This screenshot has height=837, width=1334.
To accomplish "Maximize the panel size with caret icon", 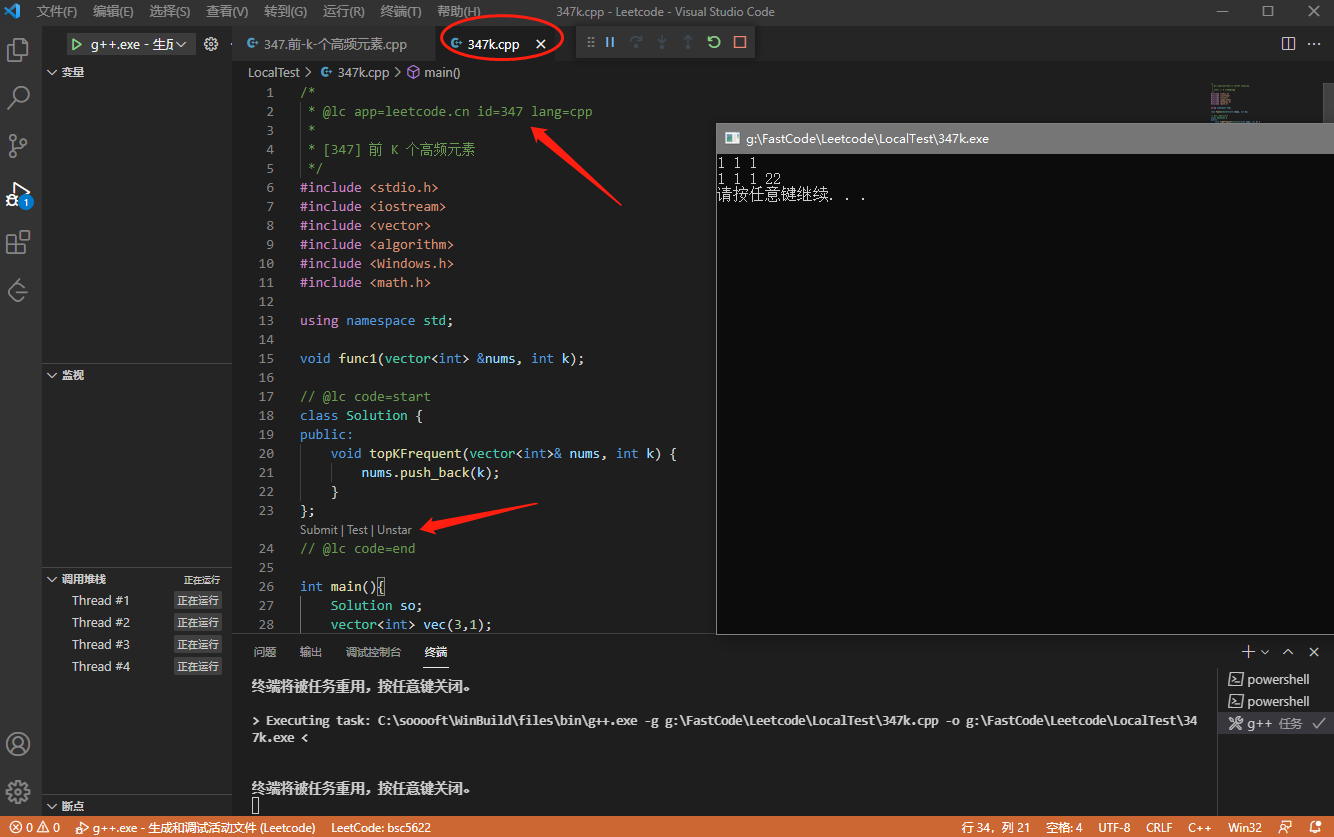I will tap(1289, 652).
